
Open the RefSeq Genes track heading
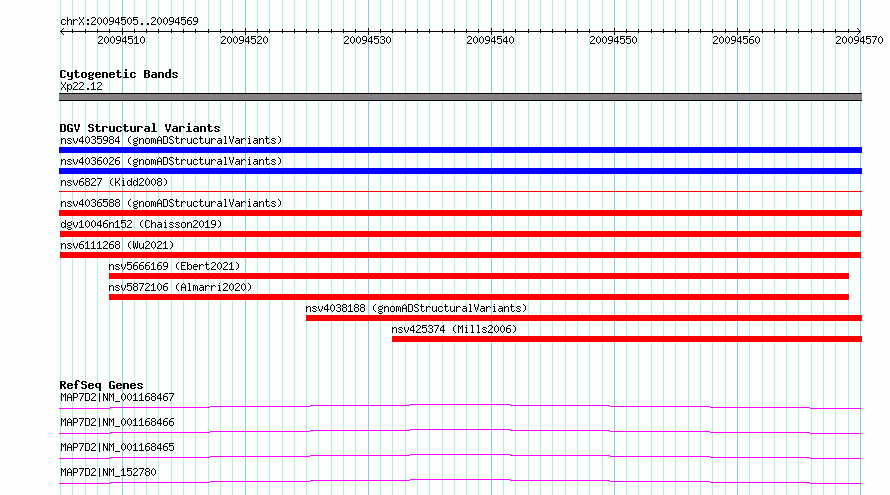101,385
